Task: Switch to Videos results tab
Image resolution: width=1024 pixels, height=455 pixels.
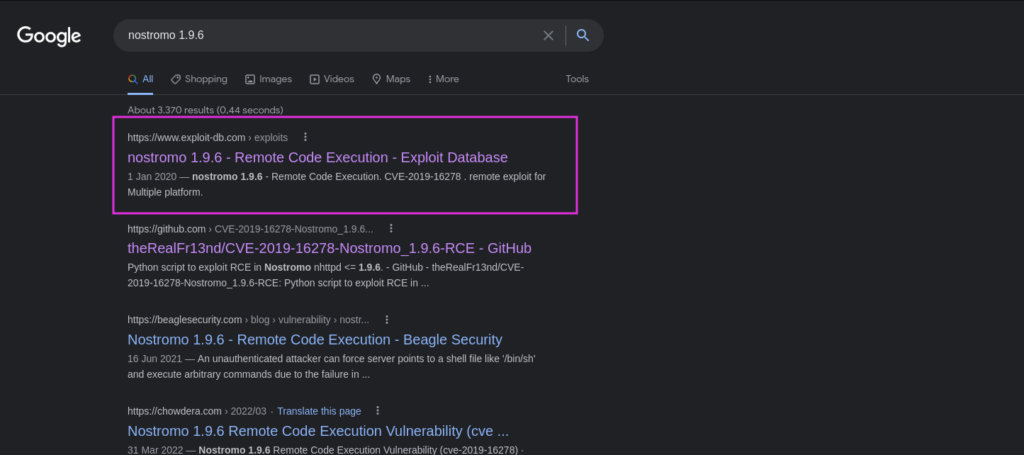Action: 331,79
